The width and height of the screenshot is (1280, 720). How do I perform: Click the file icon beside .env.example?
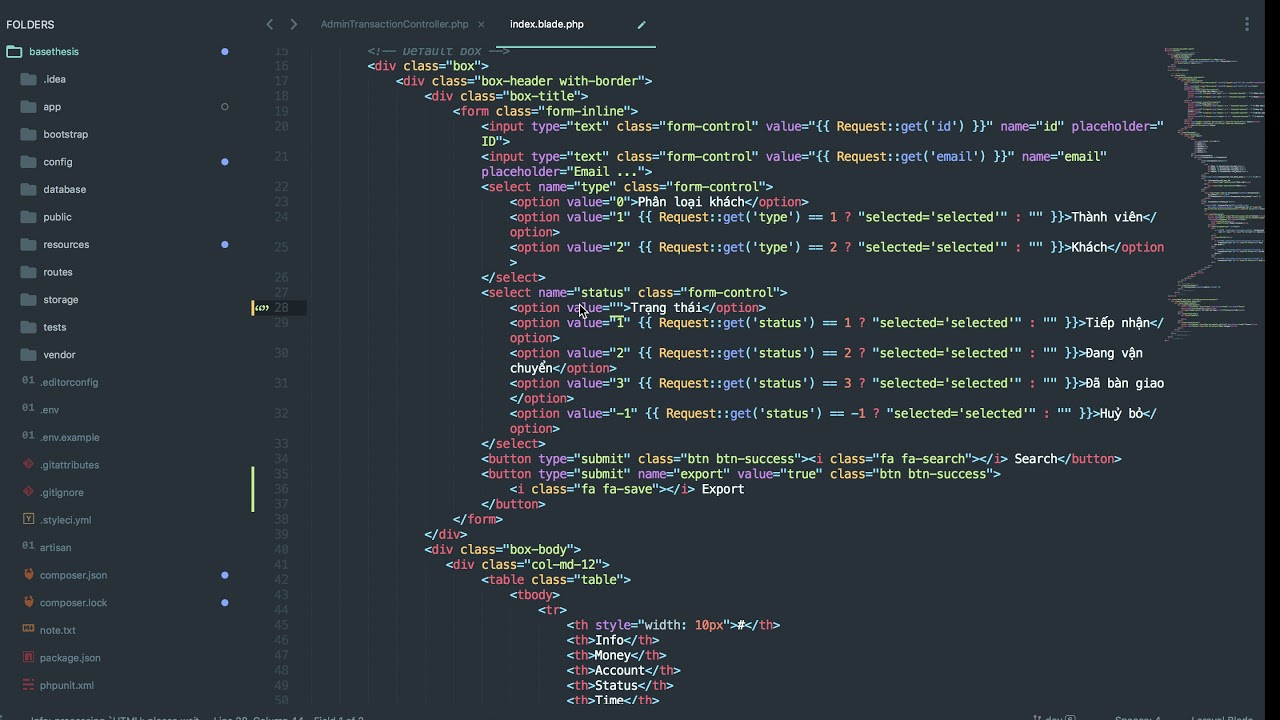coord(28,437)
